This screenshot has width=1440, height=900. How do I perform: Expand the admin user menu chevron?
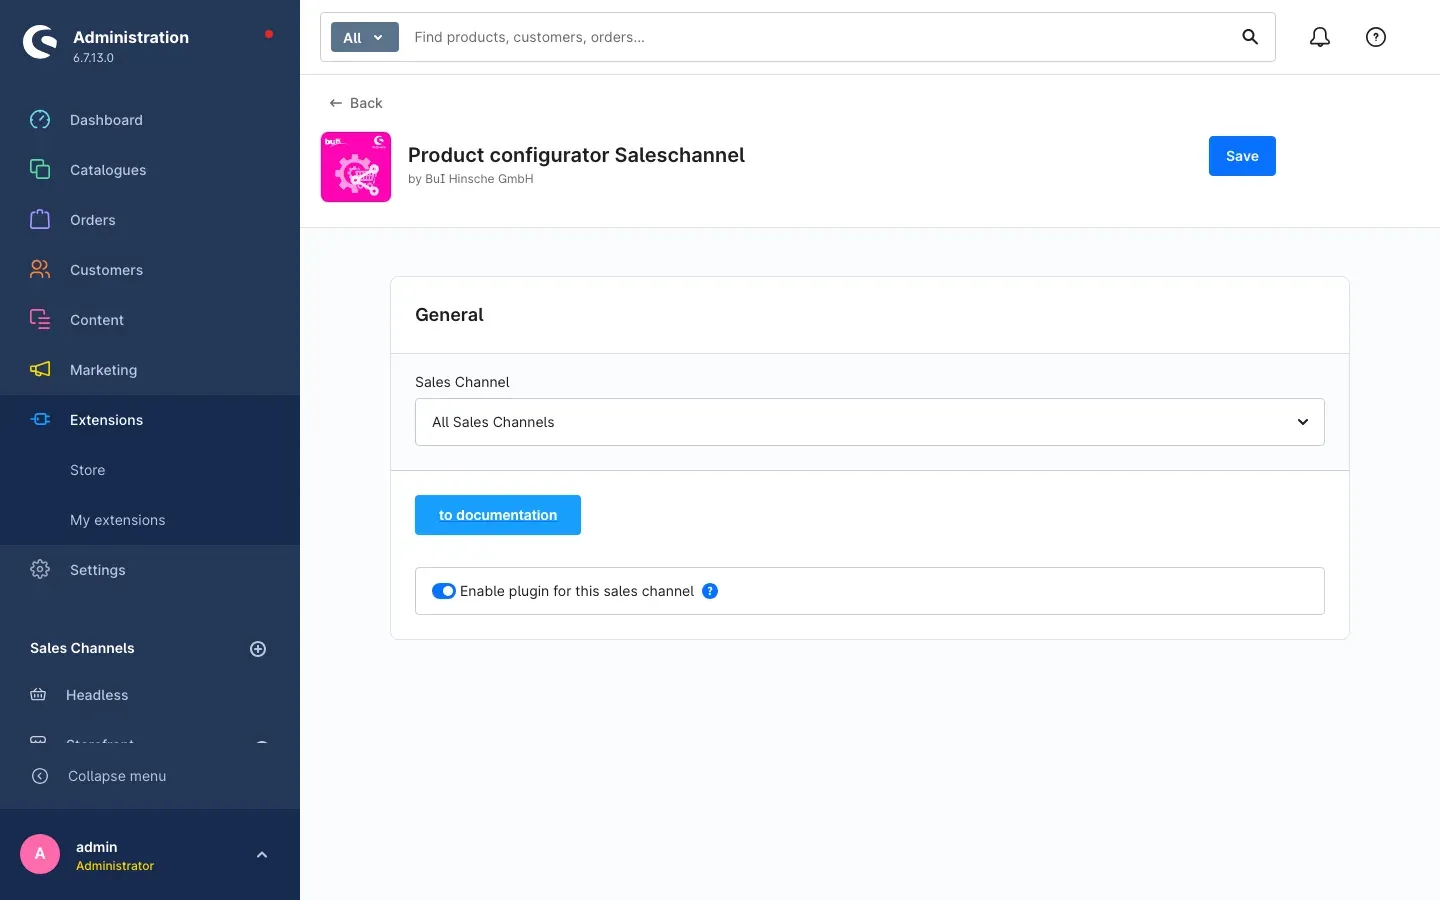click(x=262, y=855)
